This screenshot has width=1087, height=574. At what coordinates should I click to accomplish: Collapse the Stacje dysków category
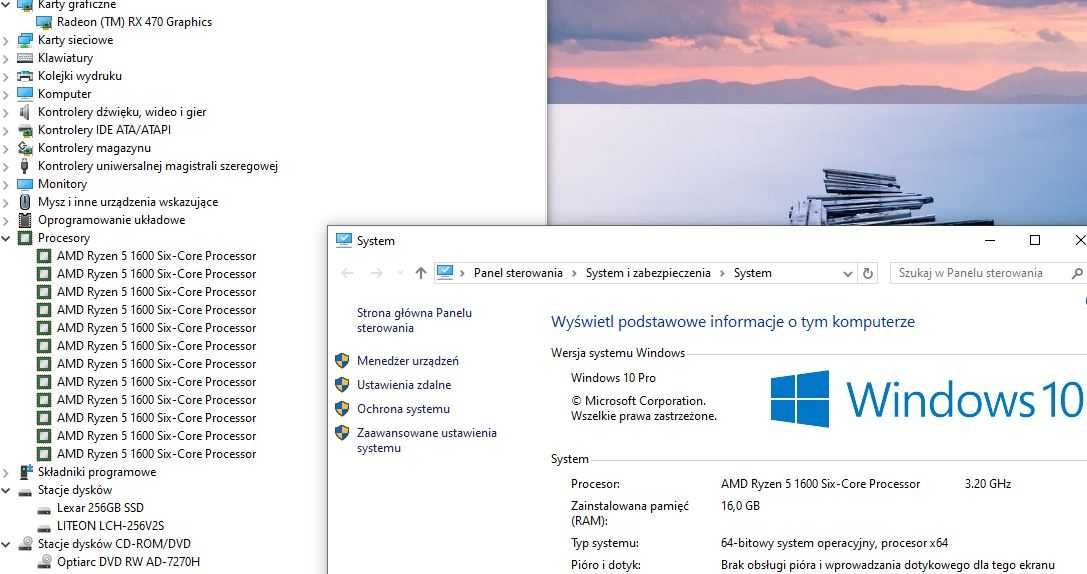[x=6, y=491]
